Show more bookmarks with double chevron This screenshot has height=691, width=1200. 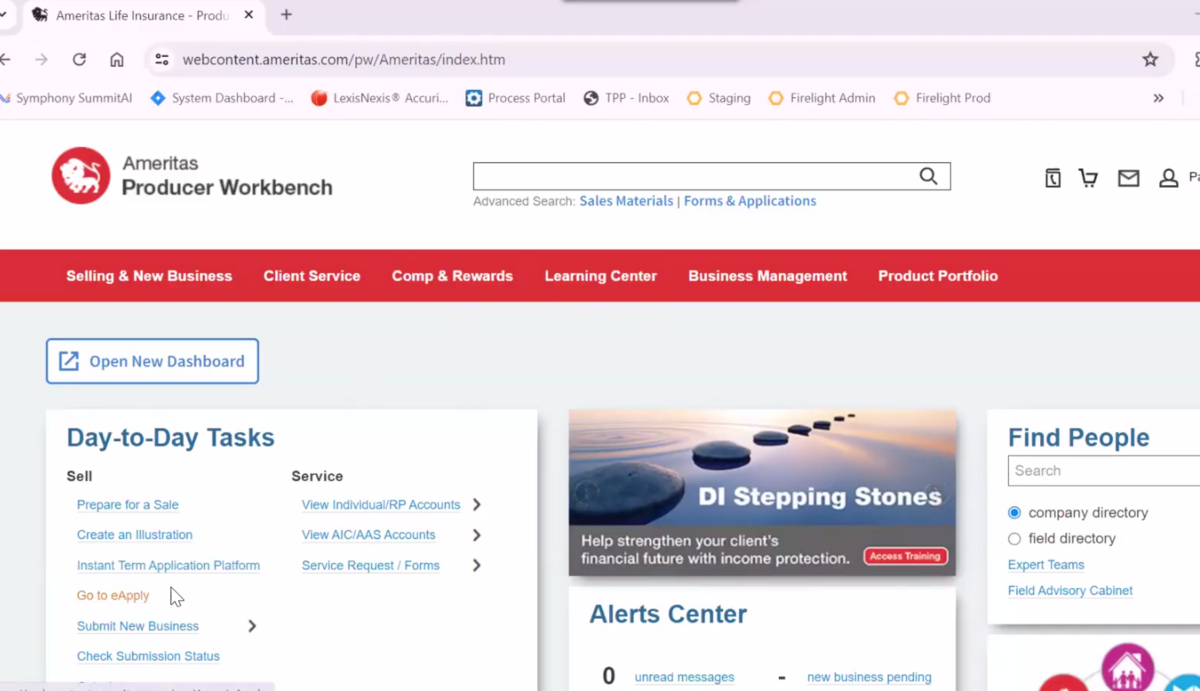tap(1158, 98)
